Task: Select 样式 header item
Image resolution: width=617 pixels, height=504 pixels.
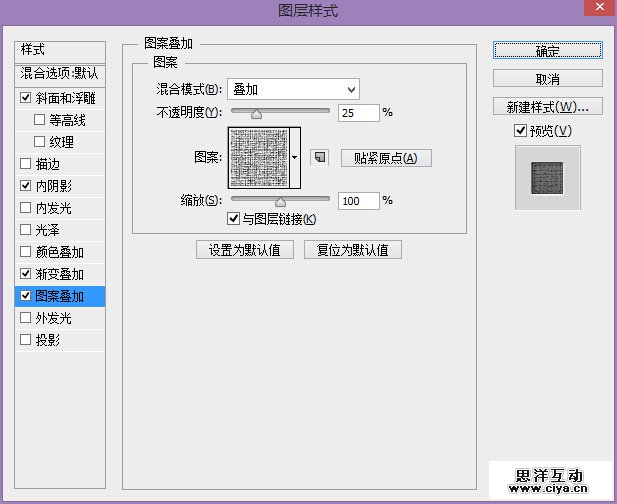Action: pyautogui.click(x=60, y=51)
